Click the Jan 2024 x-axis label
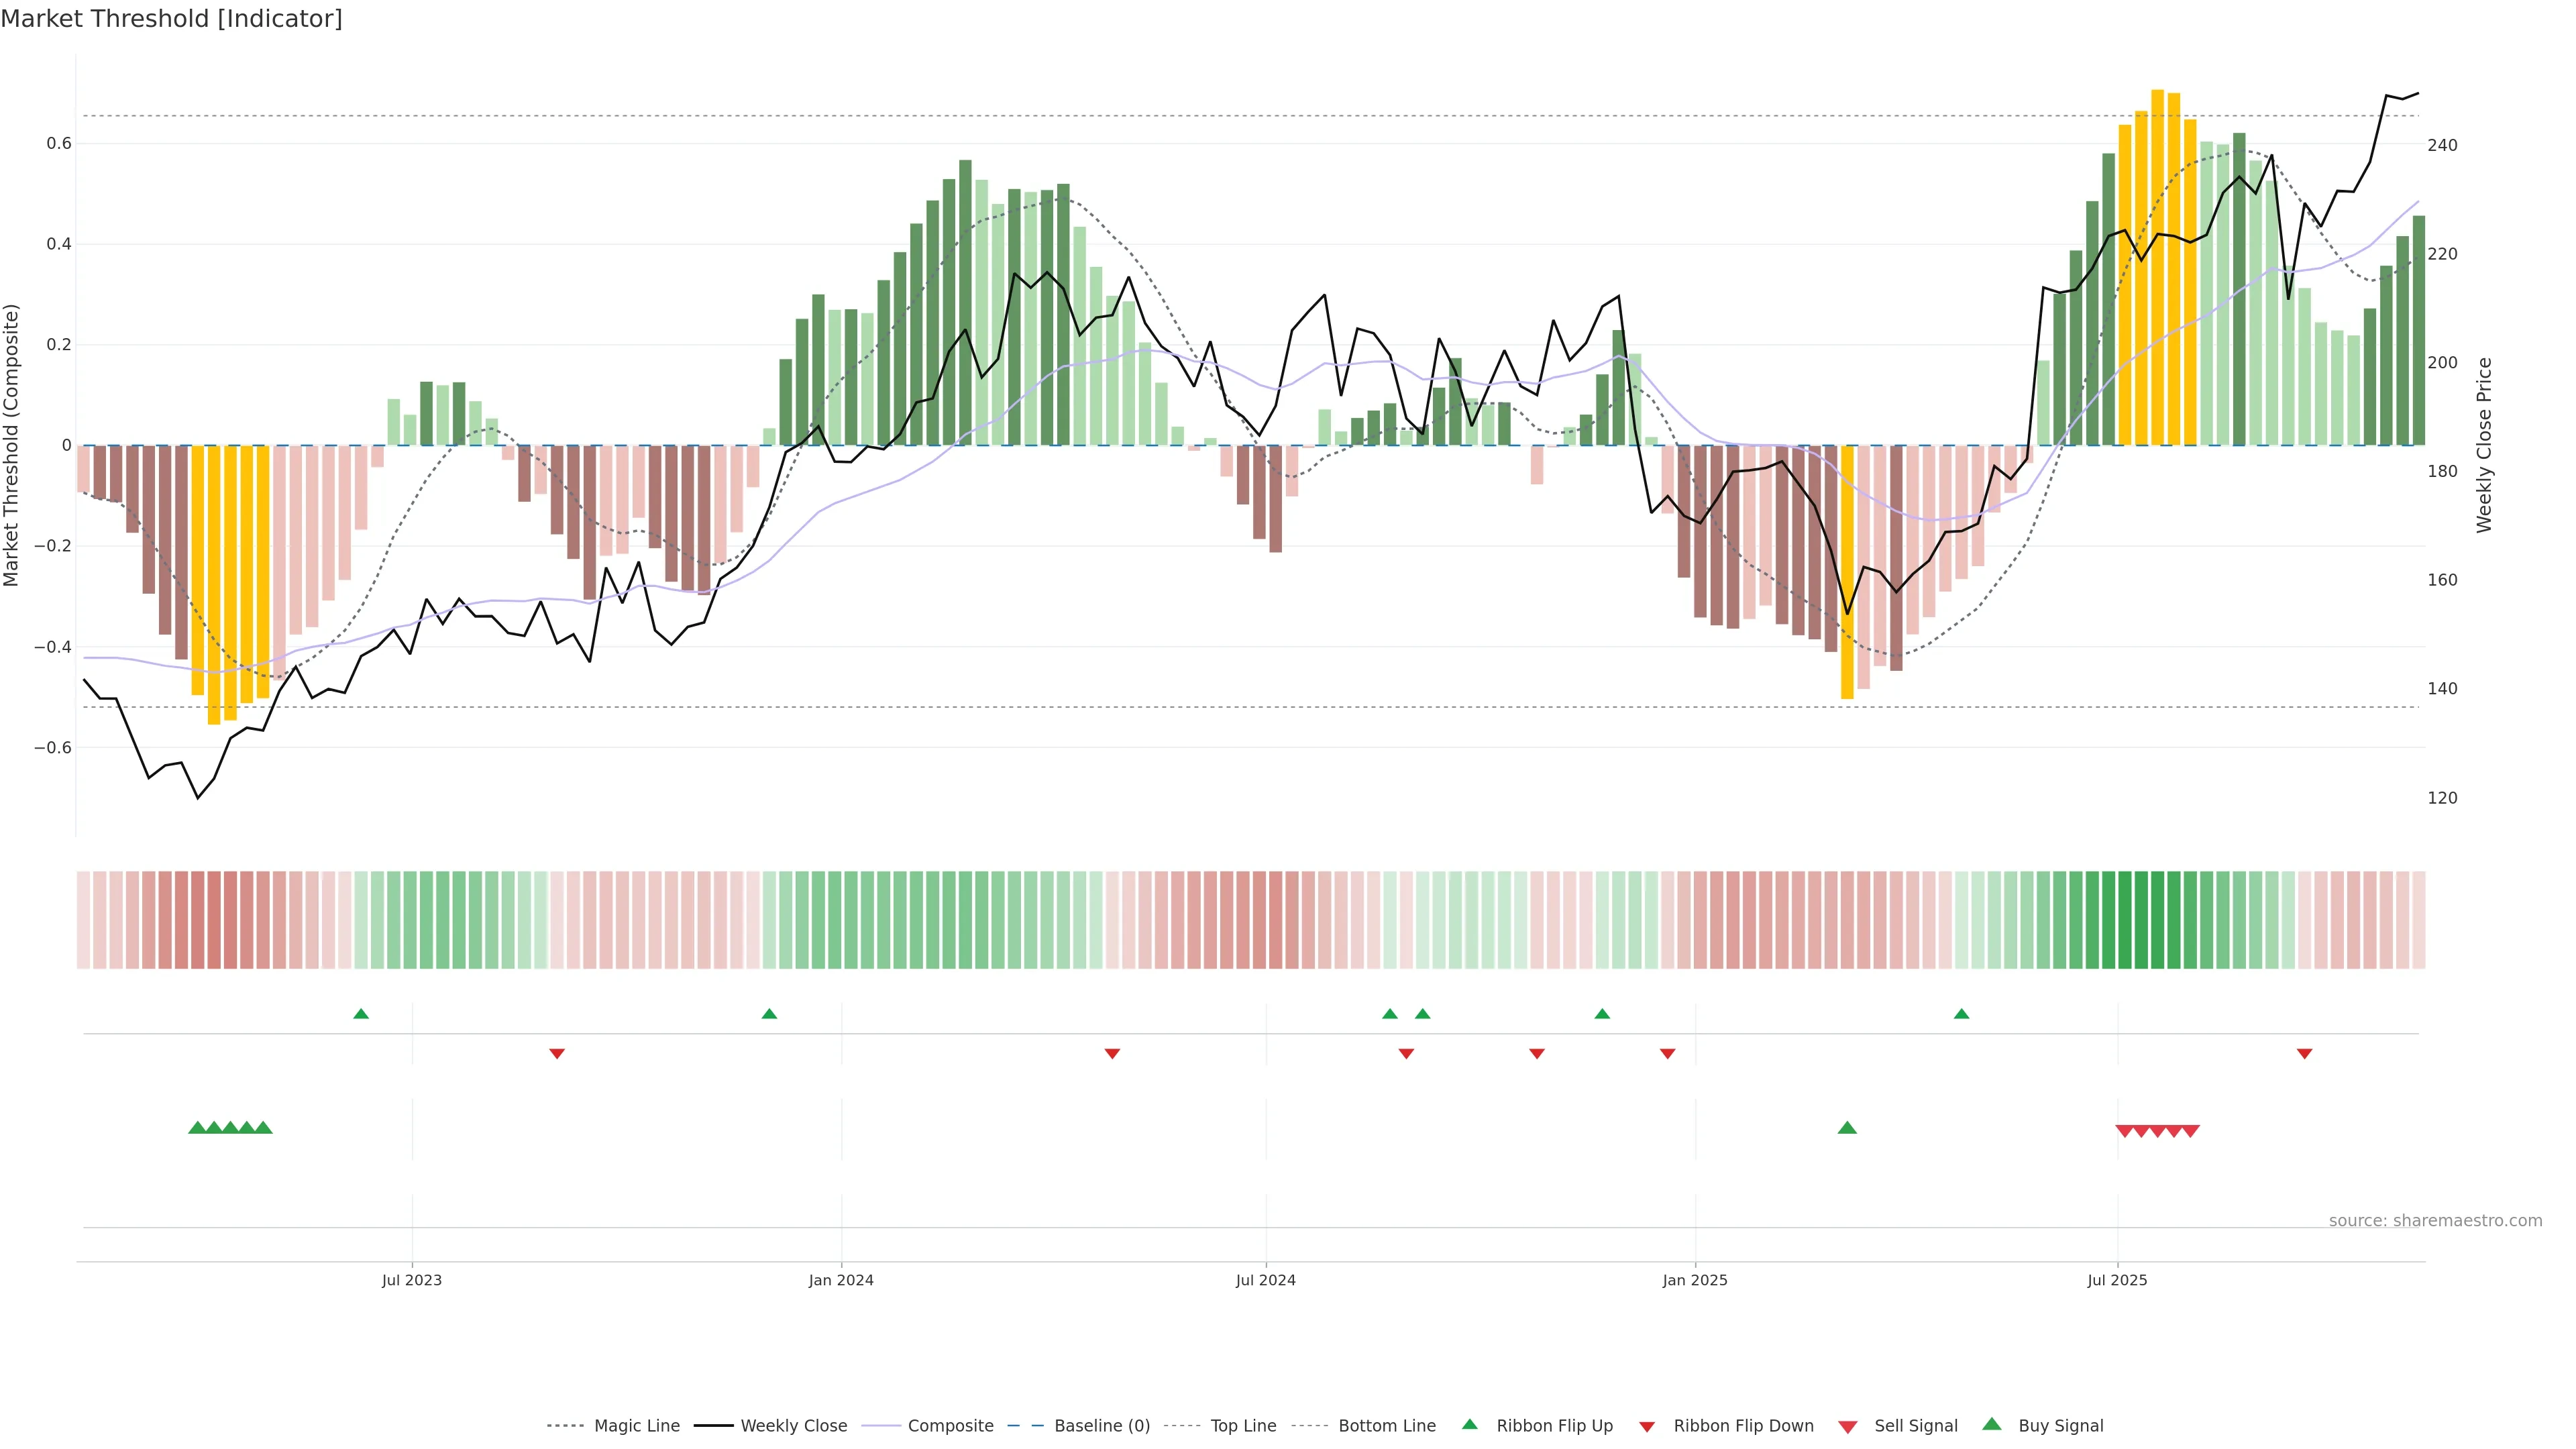The height and width of the screenshot is (1449, 2576). click(x=841, y=1280)
